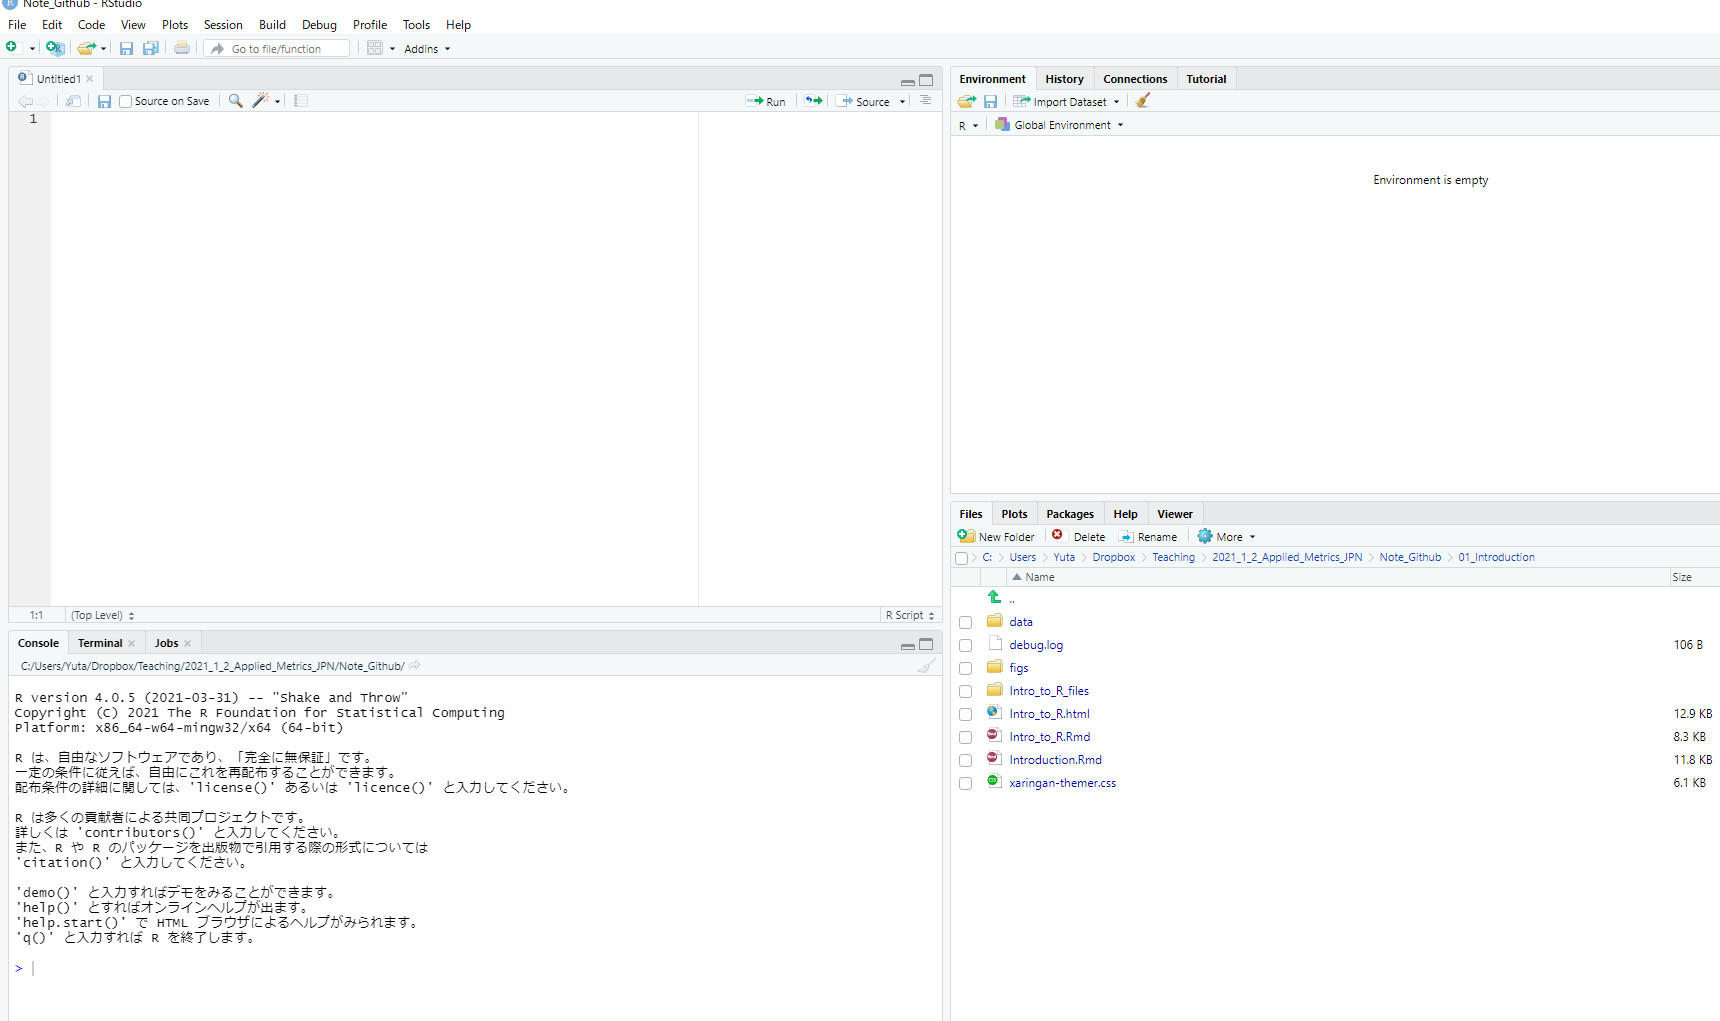Image resolution: width=1720 pixels, height=1021 pixels.
Task: Go up to parent directory arrow
Action: pos(994,597)
